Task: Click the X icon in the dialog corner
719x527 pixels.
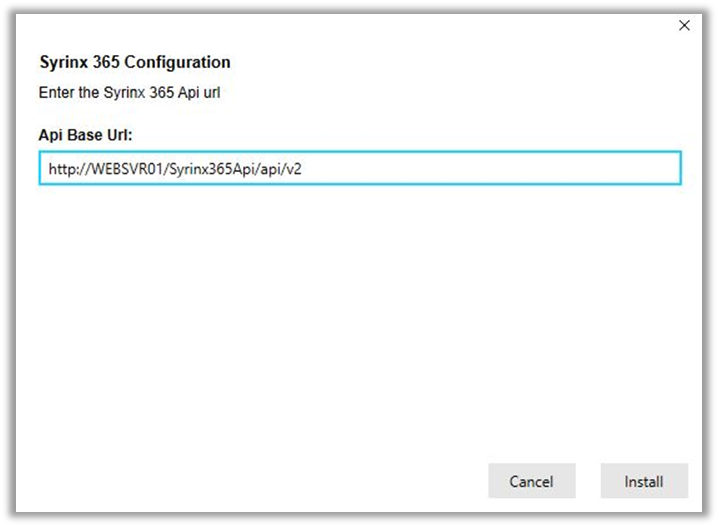Action: [684, 26]
